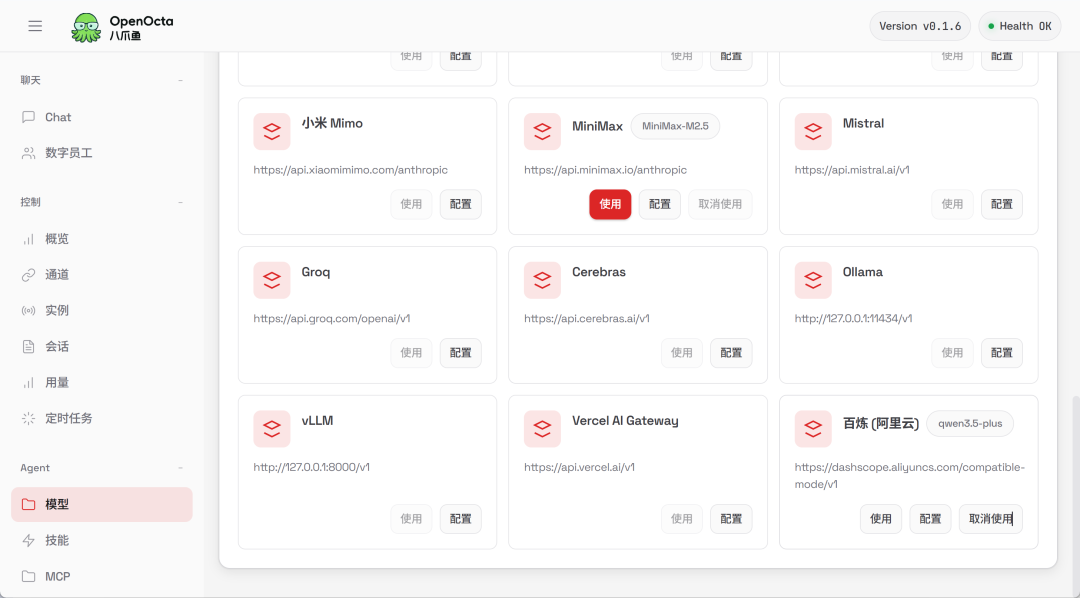The height and width of the screenshot is (598, 1080).
Task: Click the 127.0.0.1:11434/v1 Ollama URL
Action: point(853,318)
